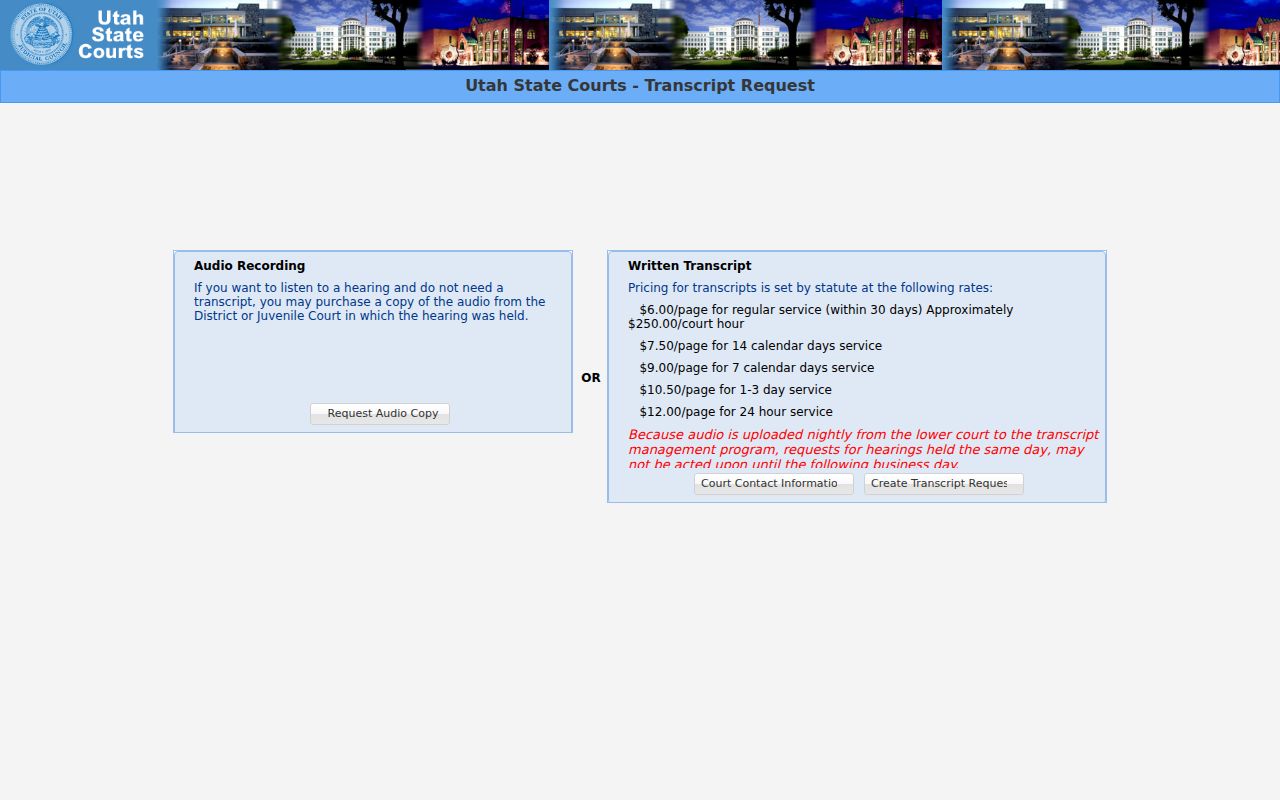Screen dimensions: 1280x800
Task: Click the $6.00/page regular service line
Action: tap(820, 317)
